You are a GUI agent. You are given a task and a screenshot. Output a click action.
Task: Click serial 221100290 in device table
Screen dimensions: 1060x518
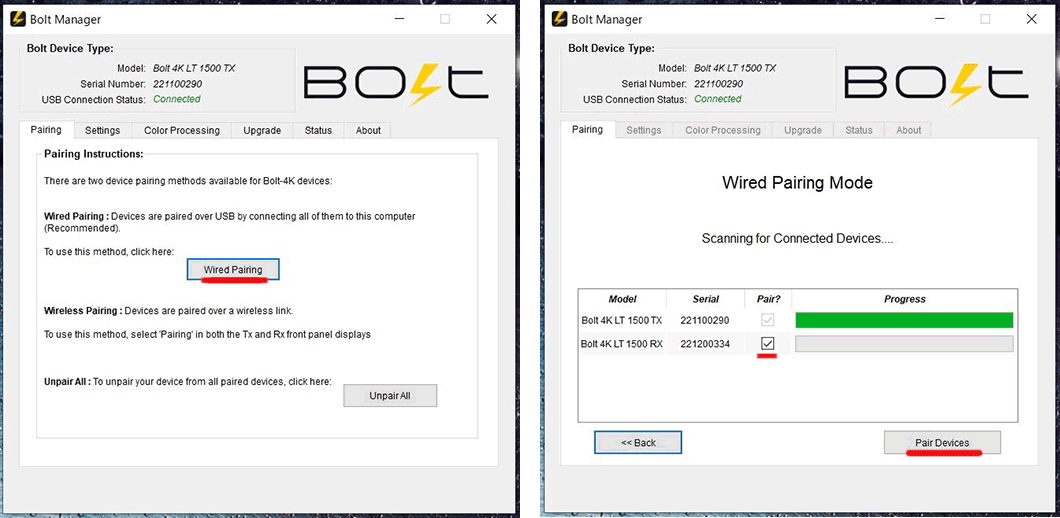(705, 320)
